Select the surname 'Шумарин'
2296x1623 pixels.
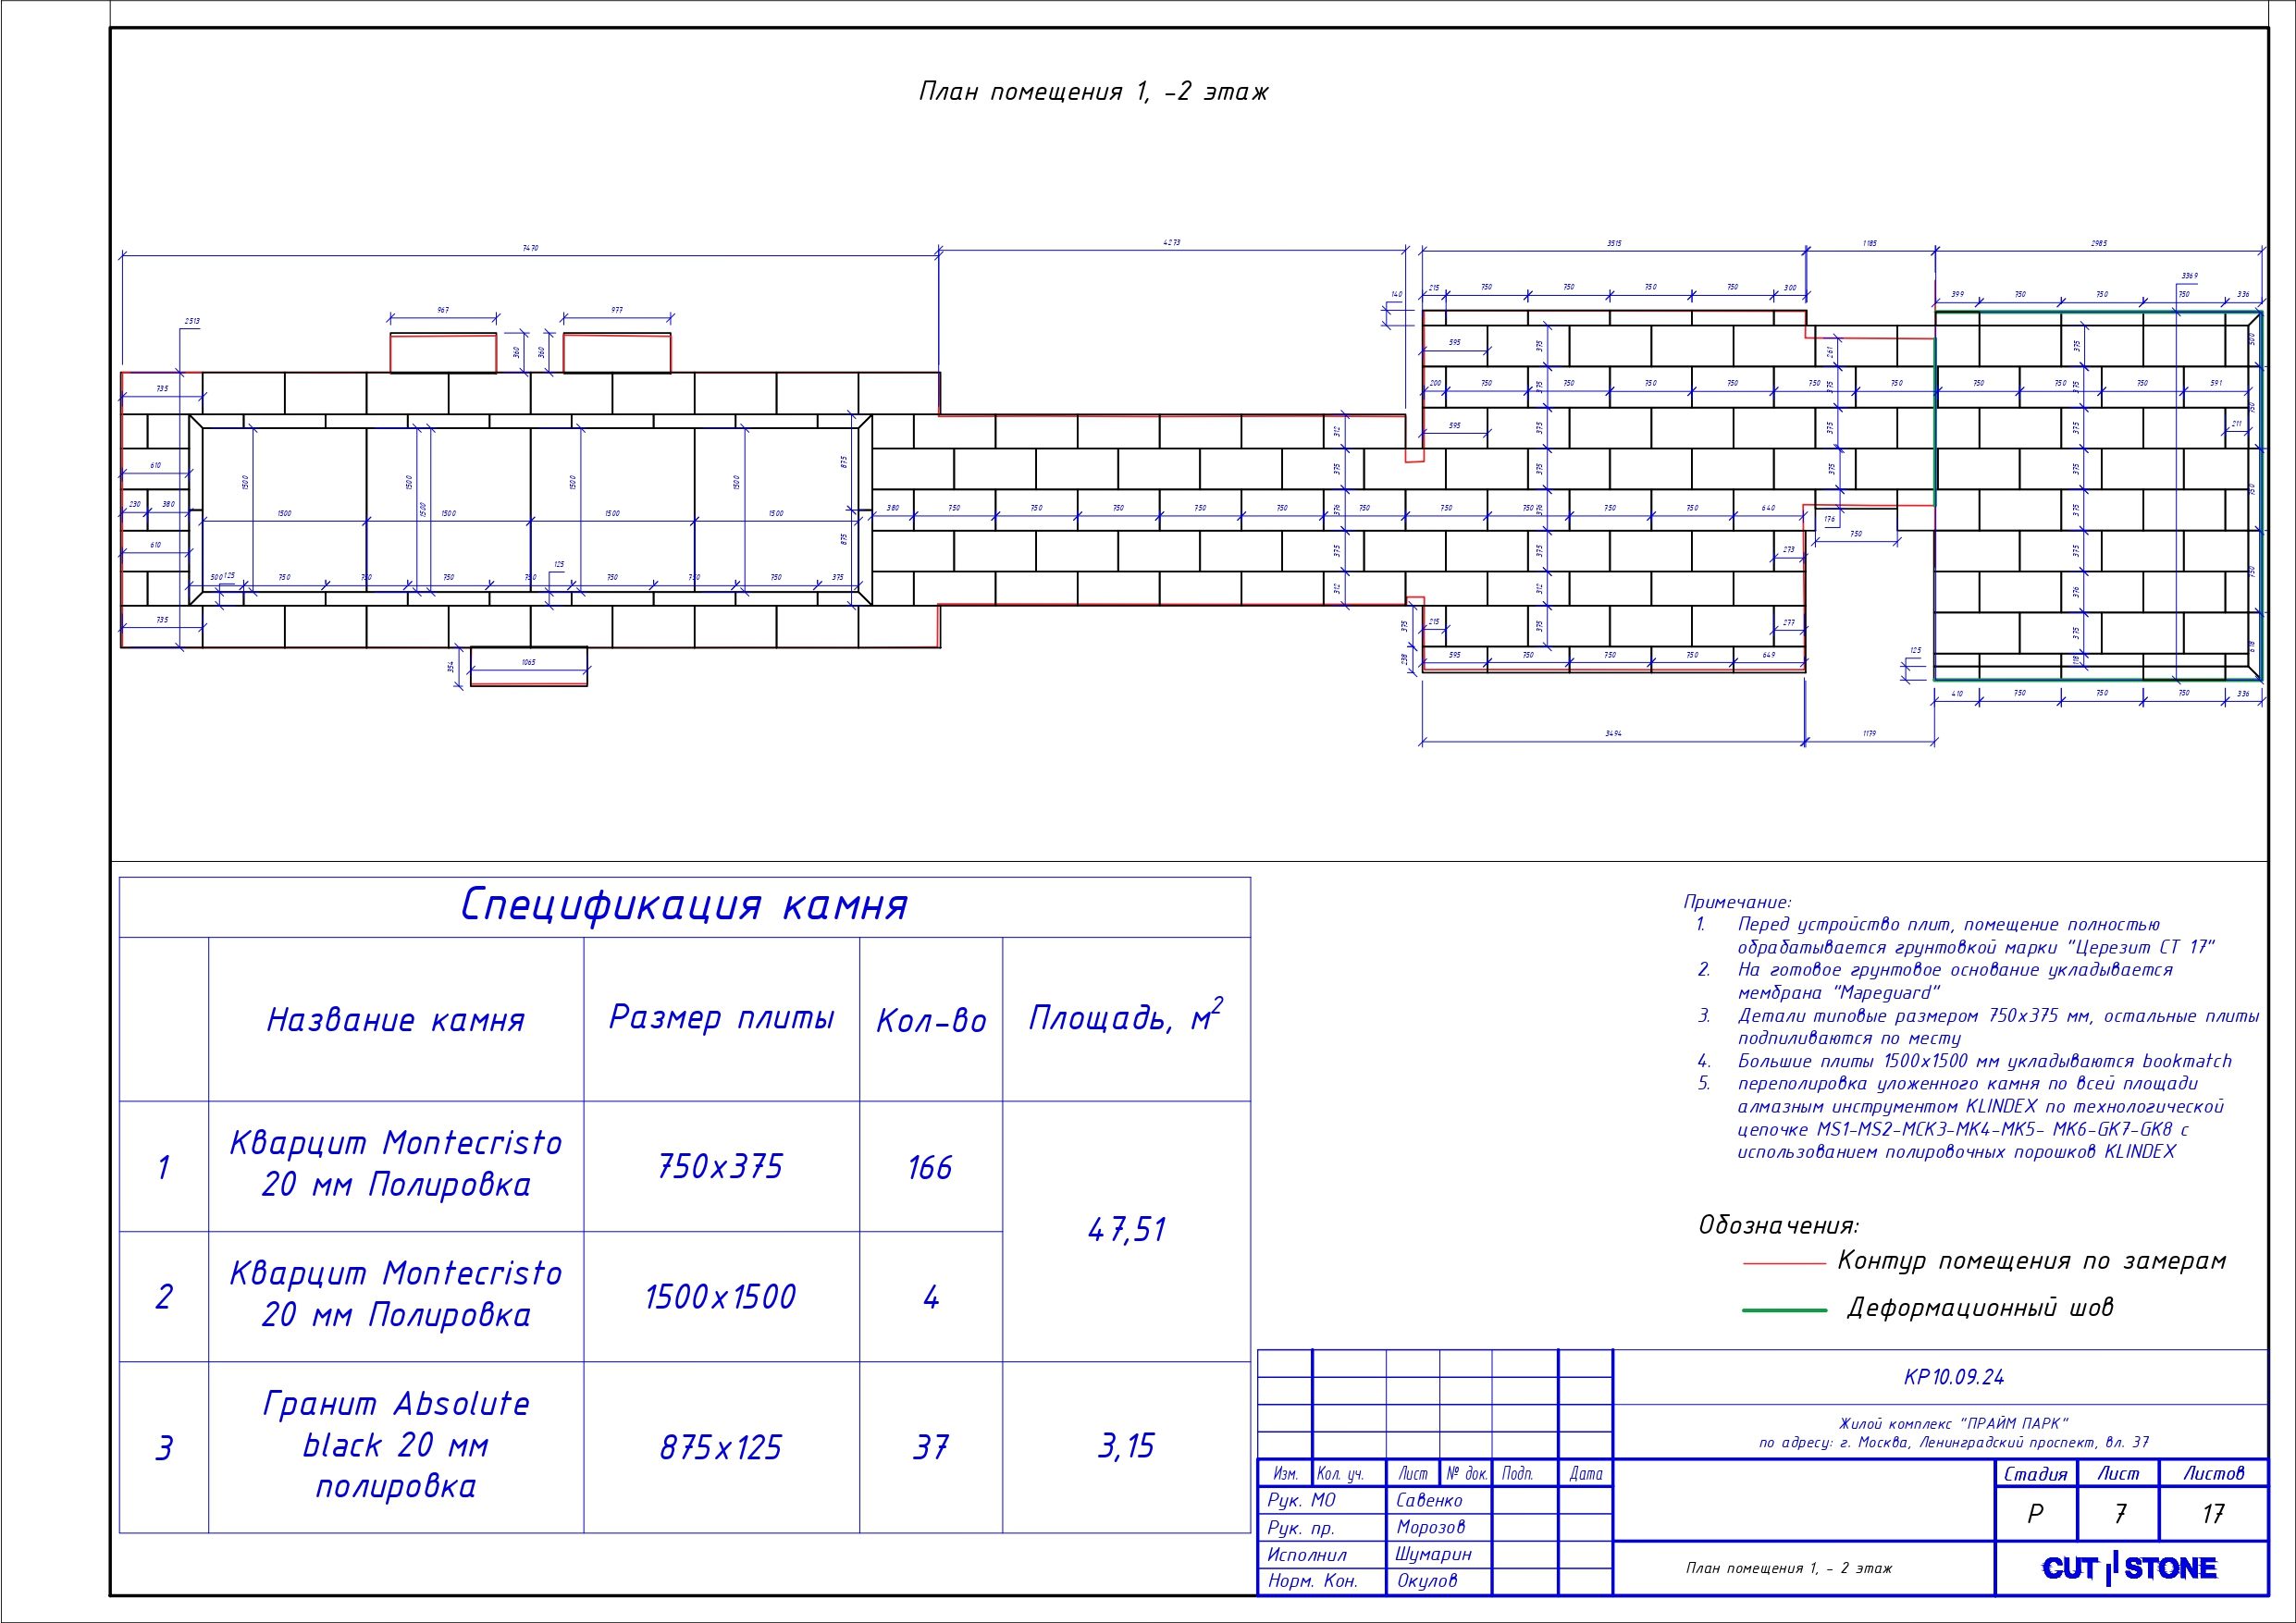click(x=1433, y=1554)
